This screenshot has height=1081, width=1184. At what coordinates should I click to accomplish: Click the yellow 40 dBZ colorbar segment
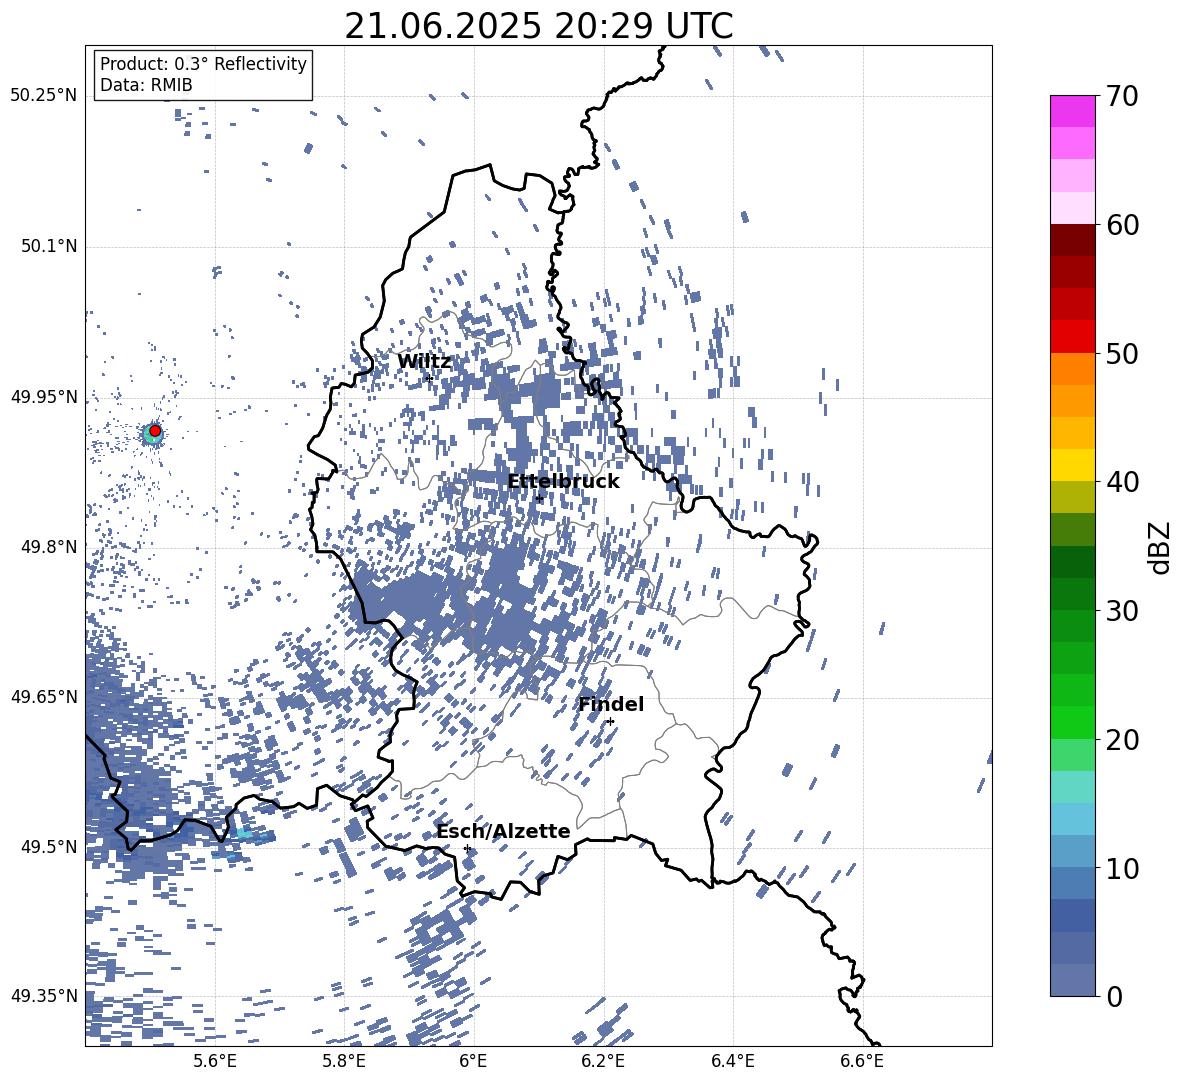click(x=1072, y=466)
